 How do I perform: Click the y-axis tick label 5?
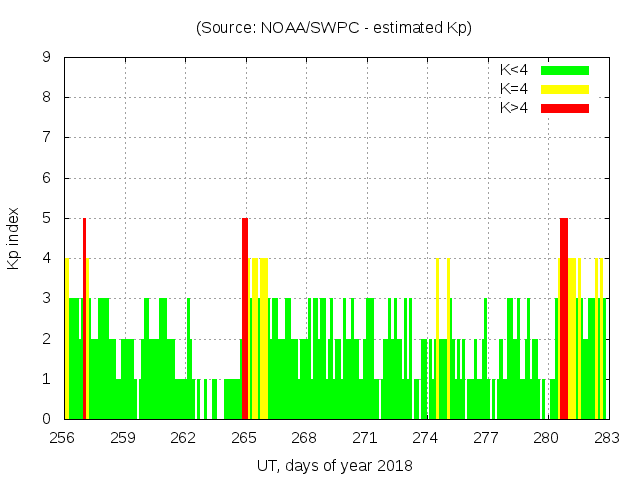point(47,218)
